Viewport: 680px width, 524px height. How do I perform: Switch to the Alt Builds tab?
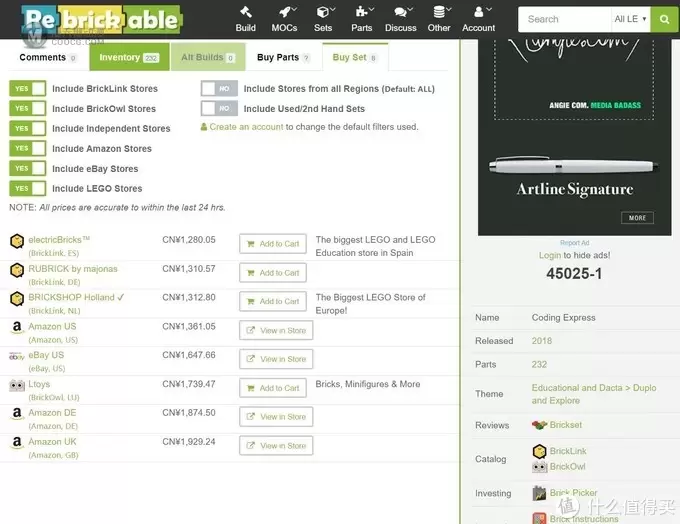(208, 57)
